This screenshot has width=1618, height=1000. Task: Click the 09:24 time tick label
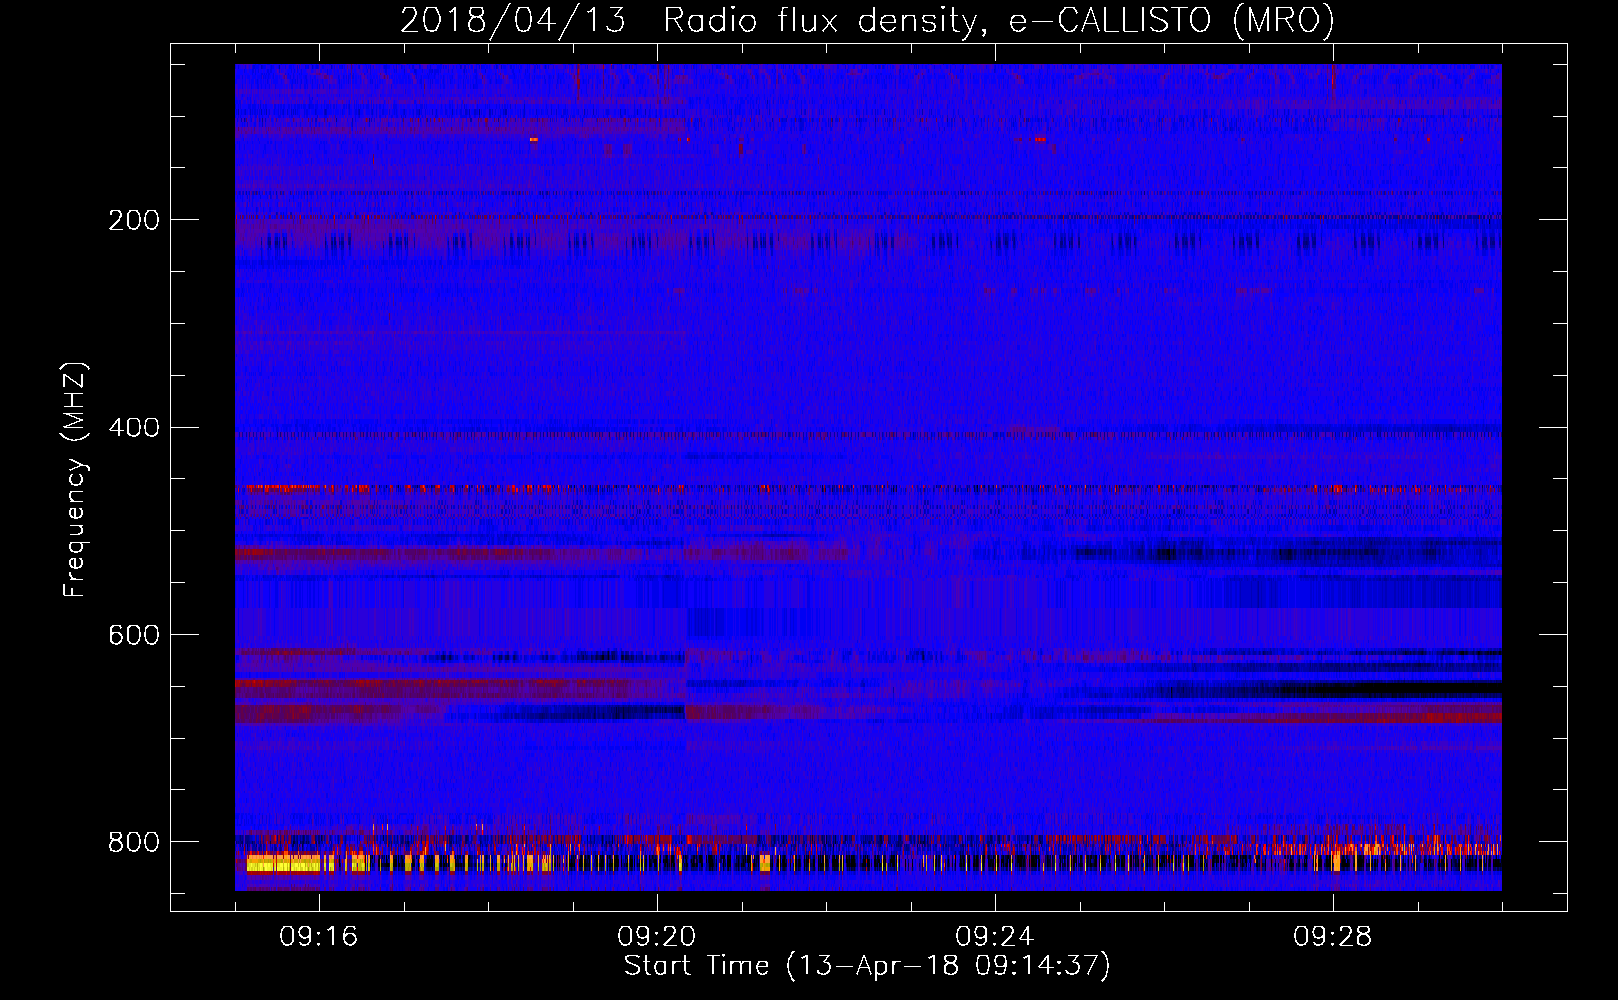pyautogui.click(x=995, y=937)
